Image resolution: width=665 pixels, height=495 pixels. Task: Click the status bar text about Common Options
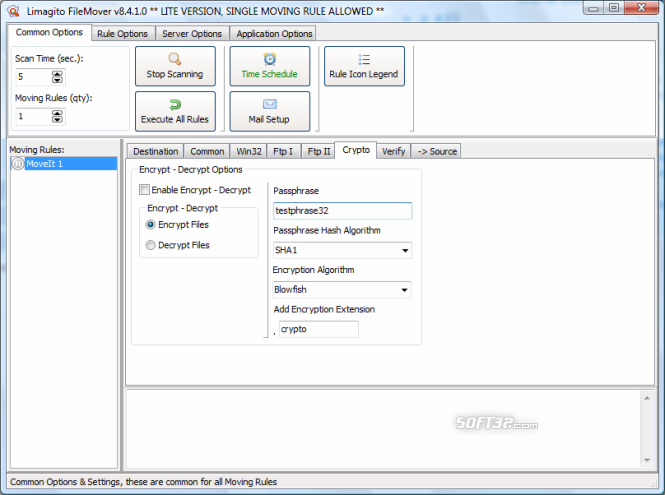click(x=143, y=482)
